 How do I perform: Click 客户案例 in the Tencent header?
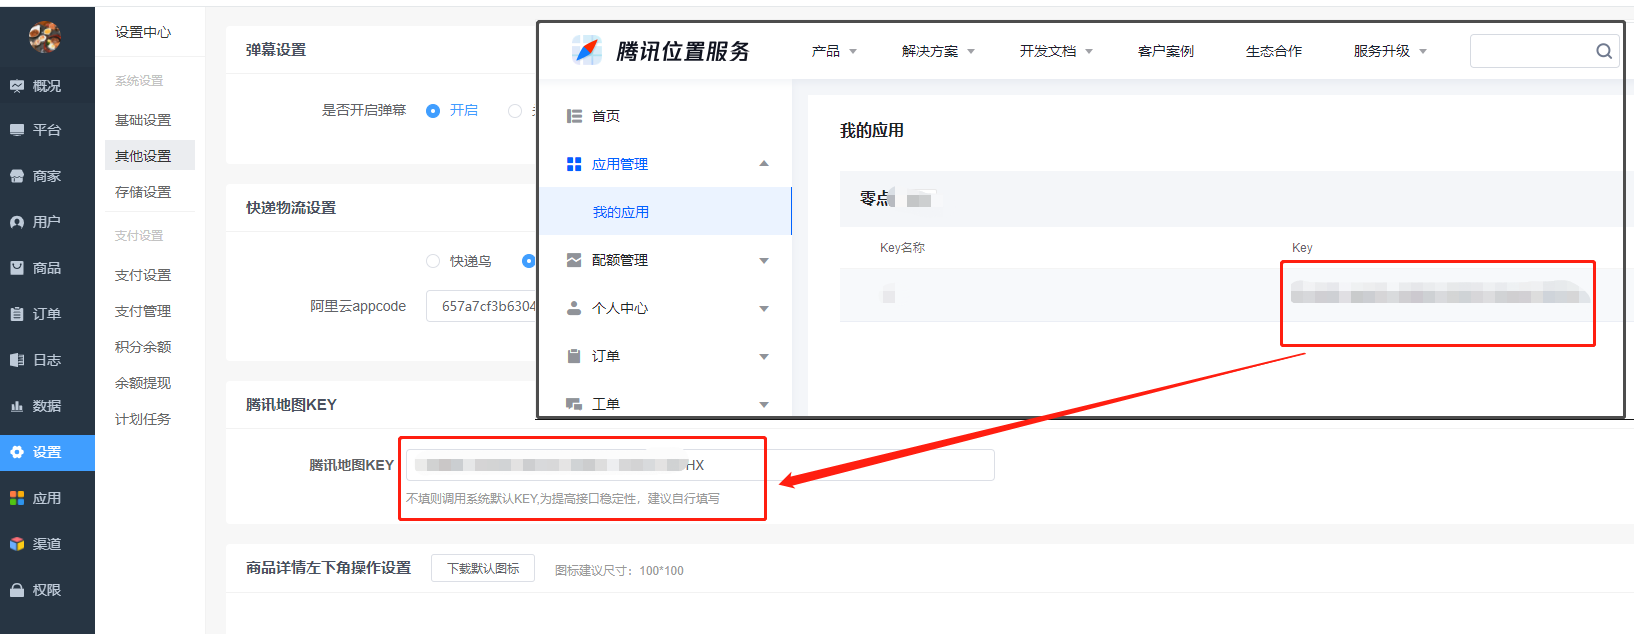tap(1166, 51)
